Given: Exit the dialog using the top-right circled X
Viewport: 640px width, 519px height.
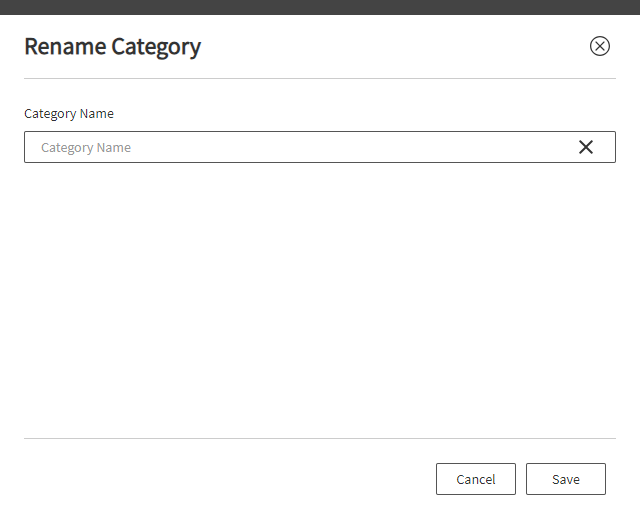Looking at the screenshot, I should 600,46.
